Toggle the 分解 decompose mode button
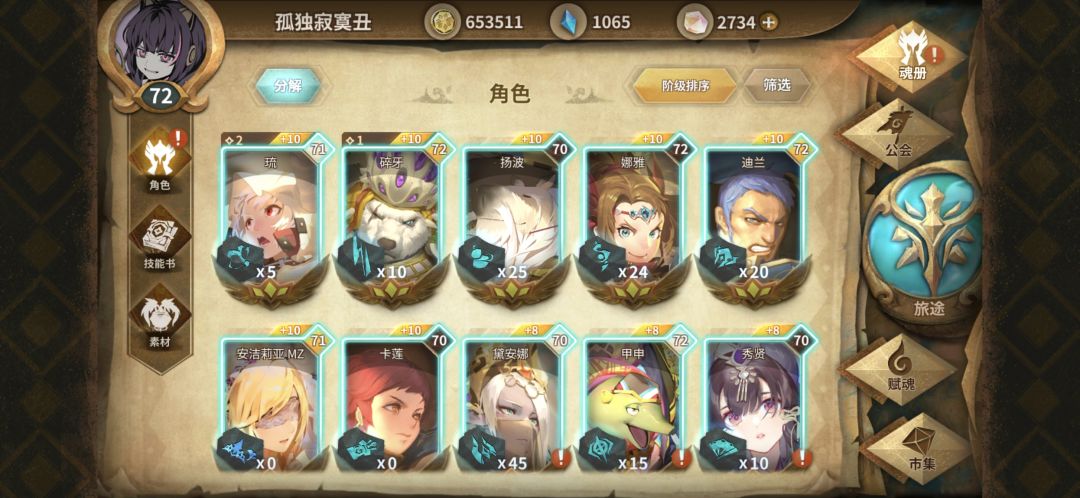1080x498 pixels. click(288, 86)
